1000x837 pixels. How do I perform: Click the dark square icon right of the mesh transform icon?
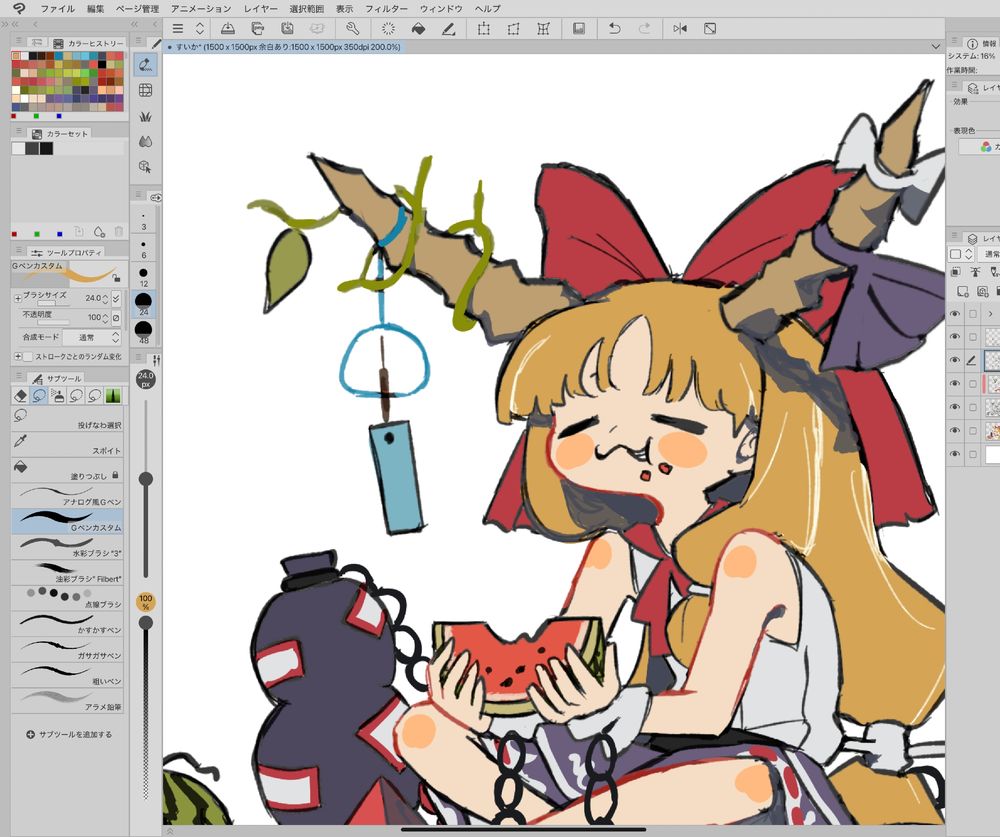579,29
